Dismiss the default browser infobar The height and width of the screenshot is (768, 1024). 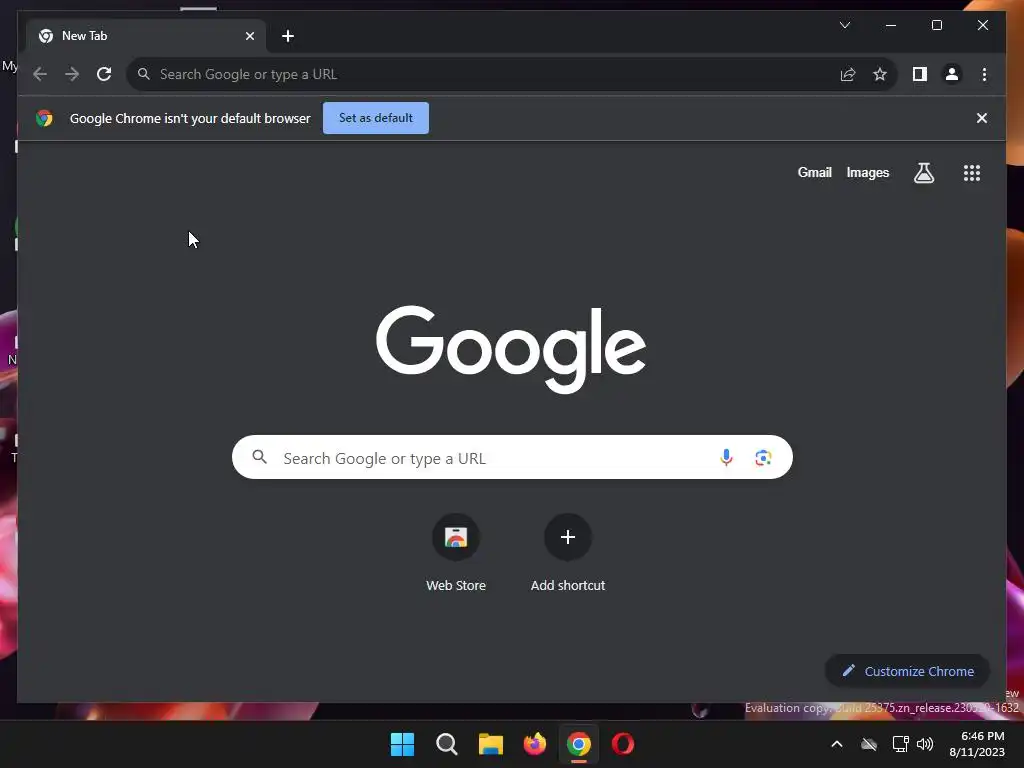click(981, 118)
